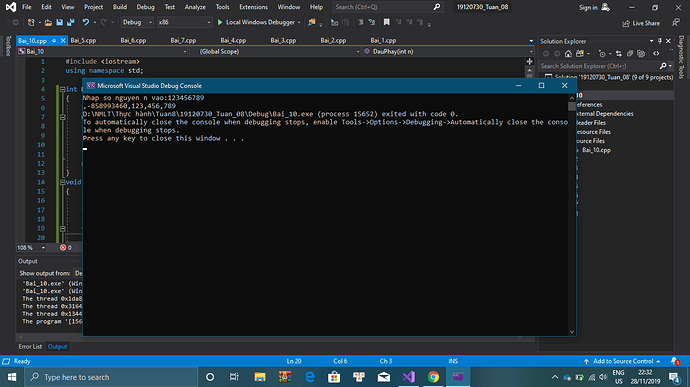Viewport: 690px width, 387px height.
Task: Close the Bai_10.cpp tab
Action: pos(63,41)
